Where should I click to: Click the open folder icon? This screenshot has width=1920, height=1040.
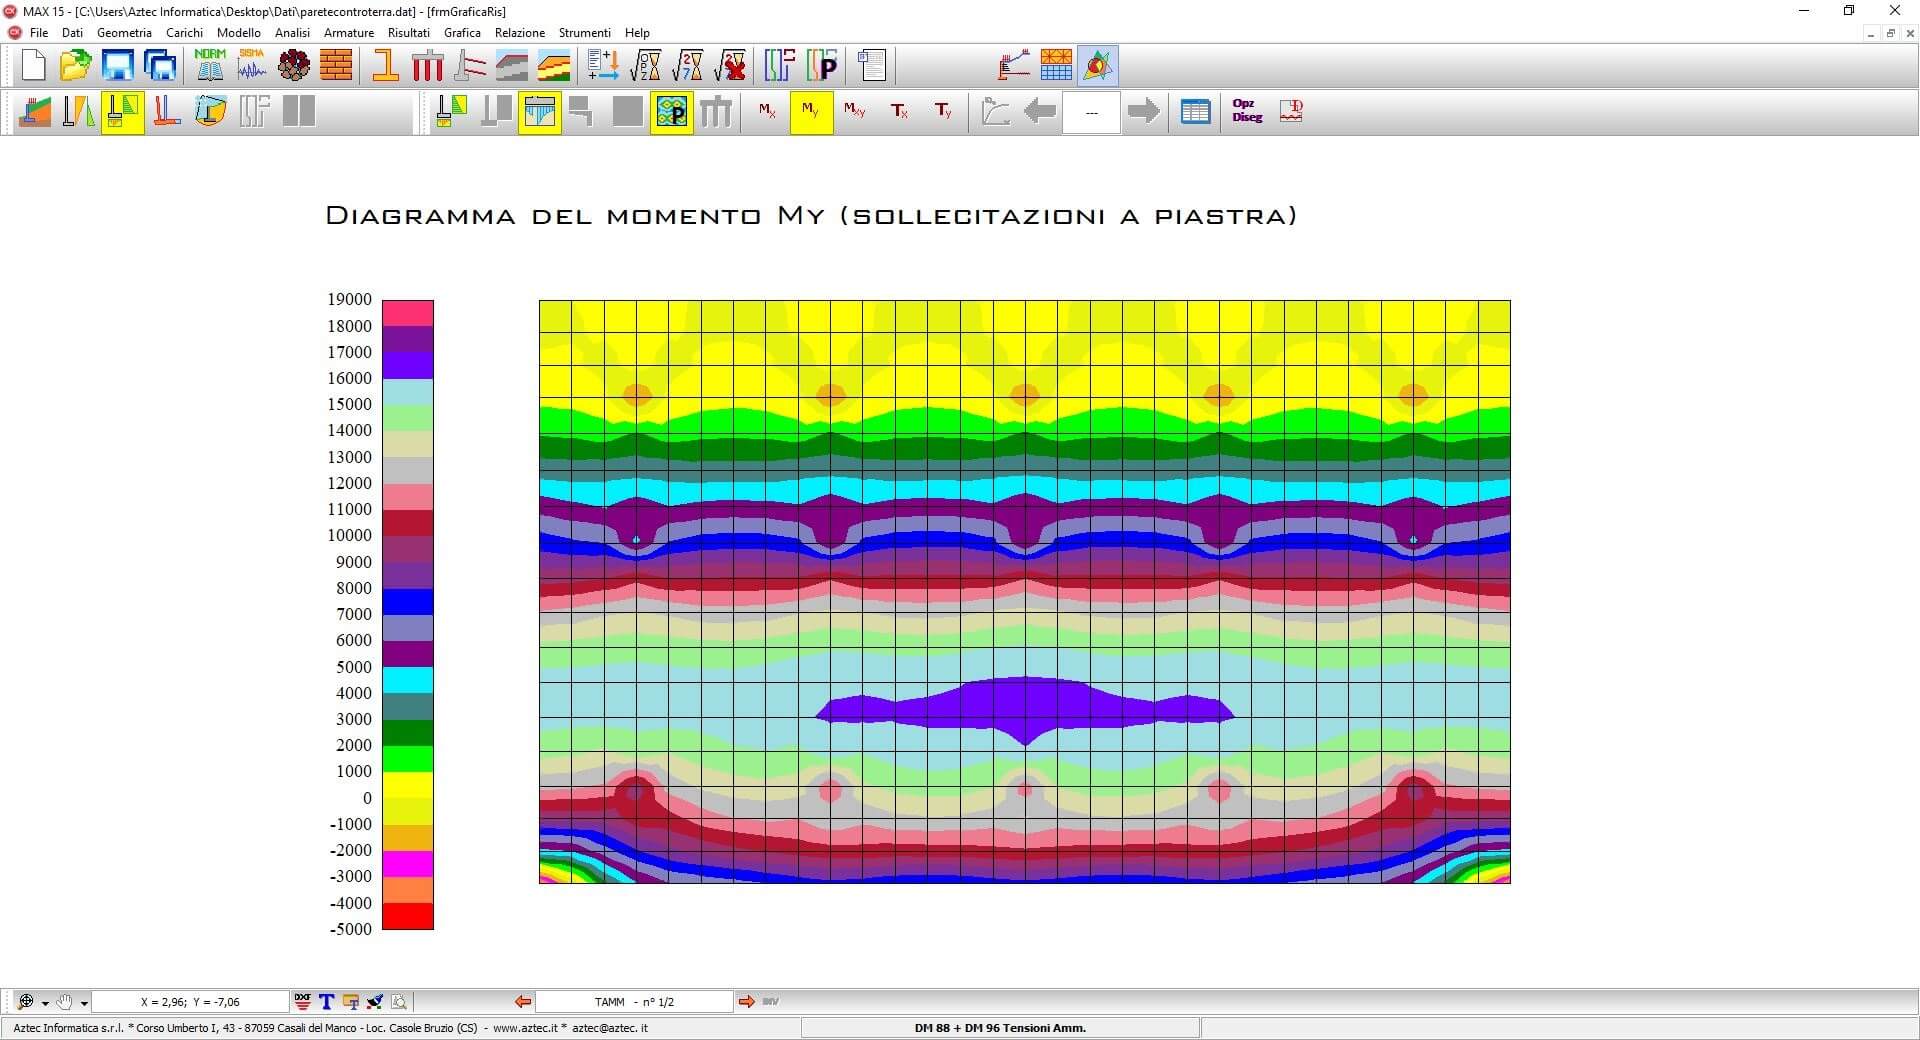[x=75, y=66]
